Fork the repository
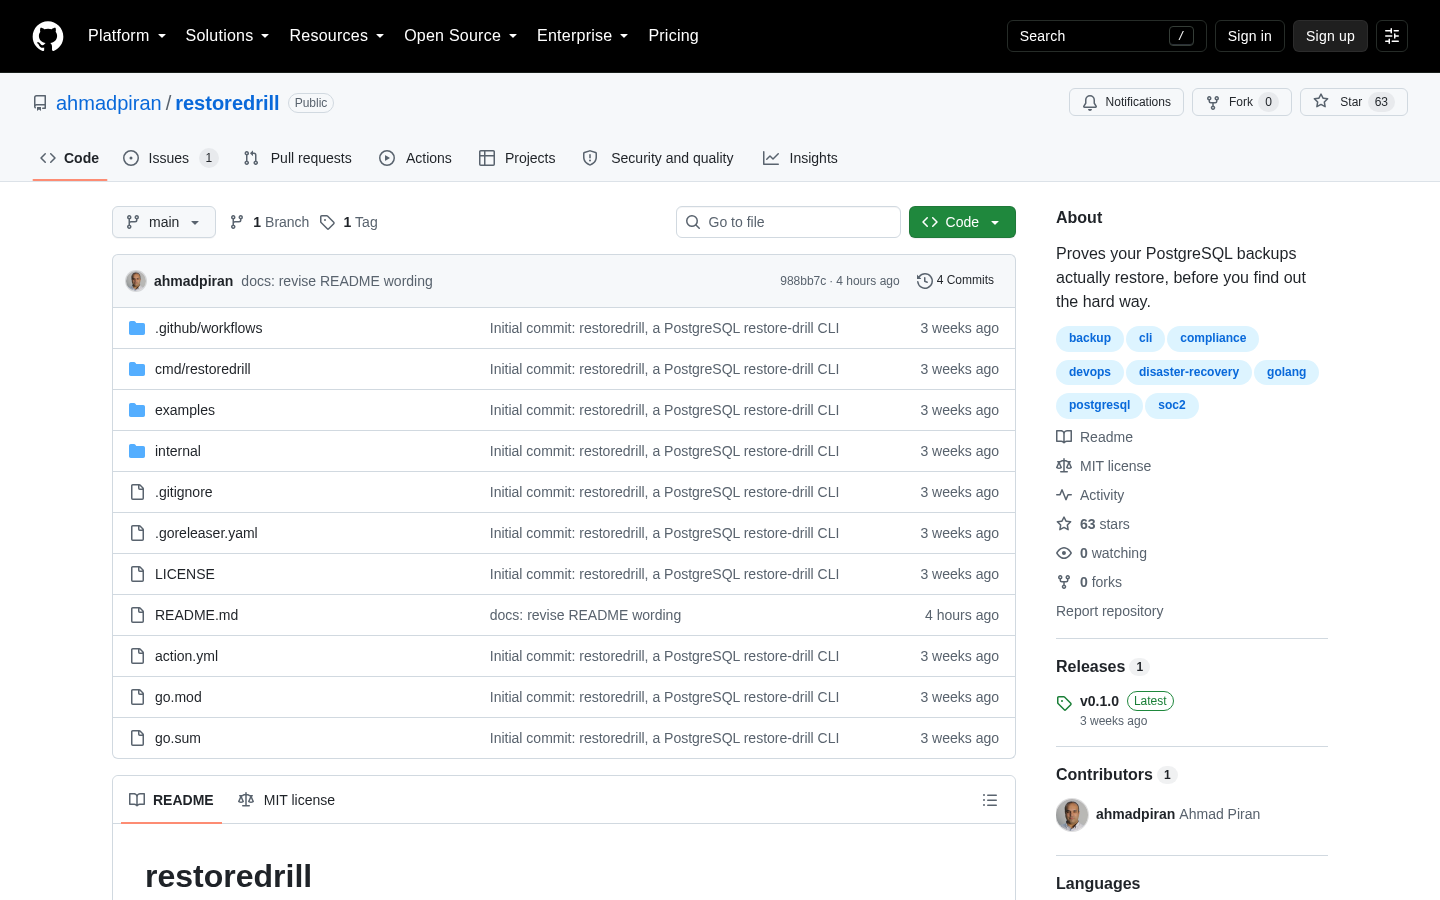This screenshot has width=1440, height=900. [1241, 102]
